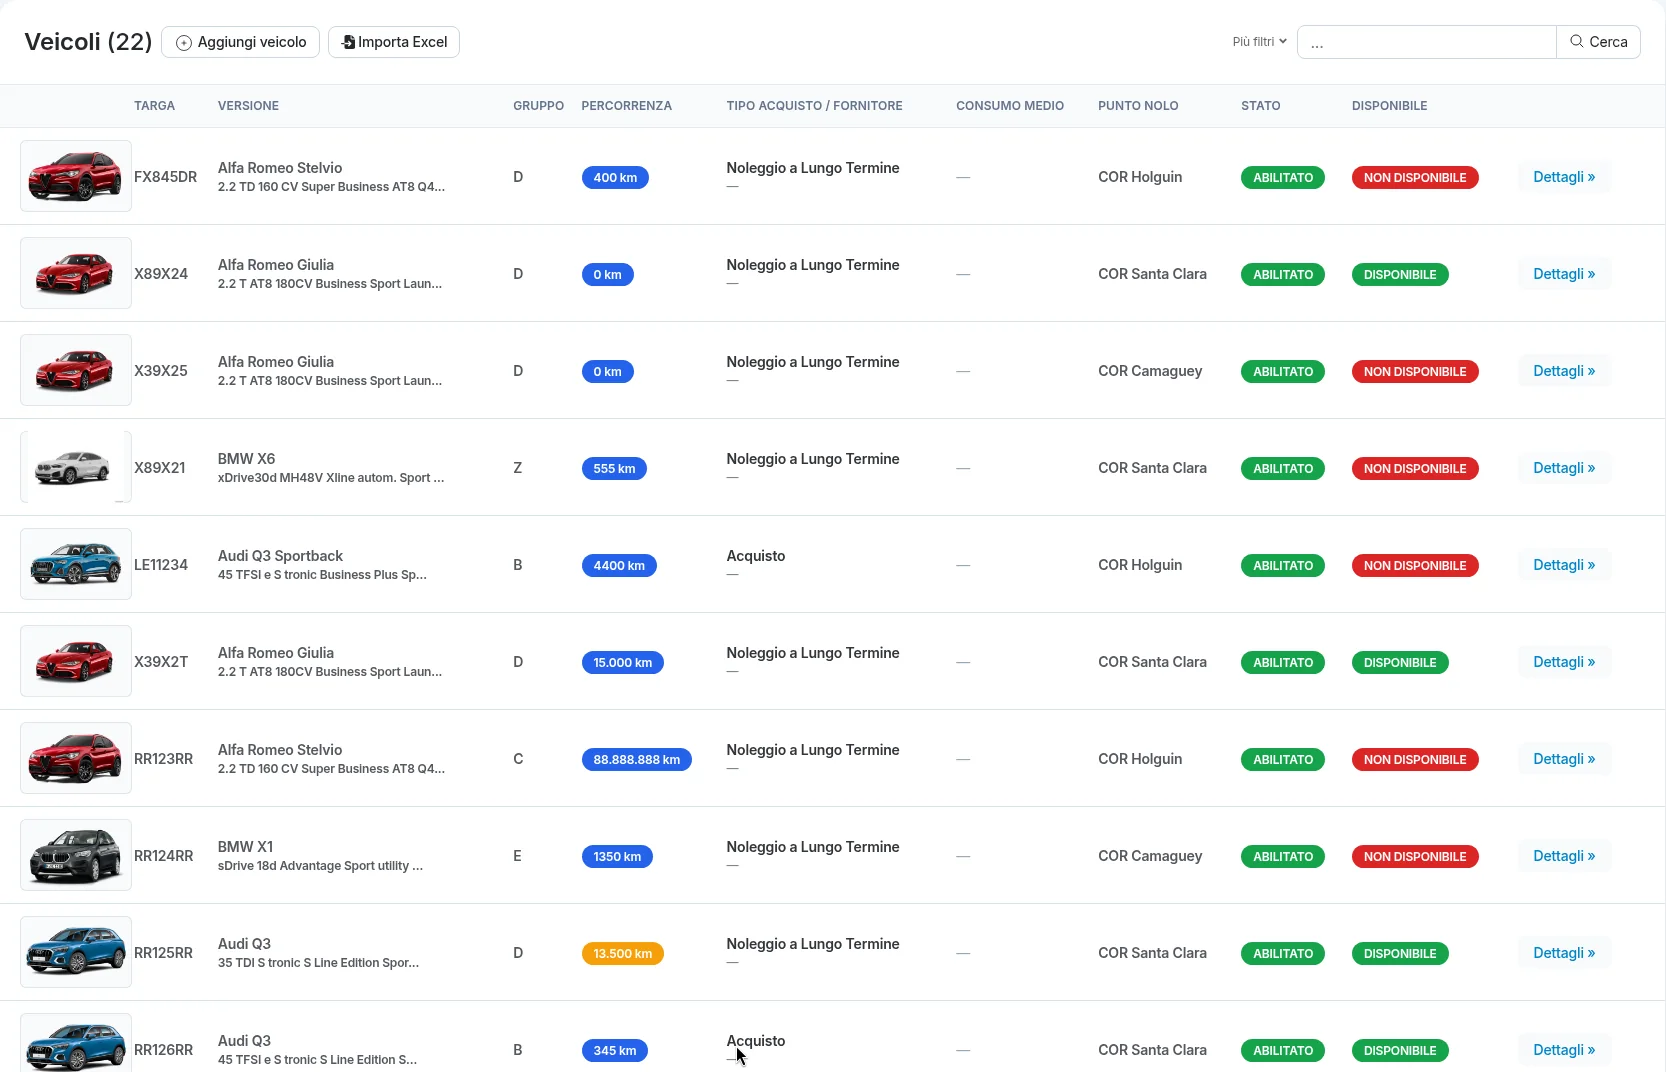Click the ABILITATO badge for X89X21
The height and width of the screenshot is (1072, 1666).
[1283, 469]
